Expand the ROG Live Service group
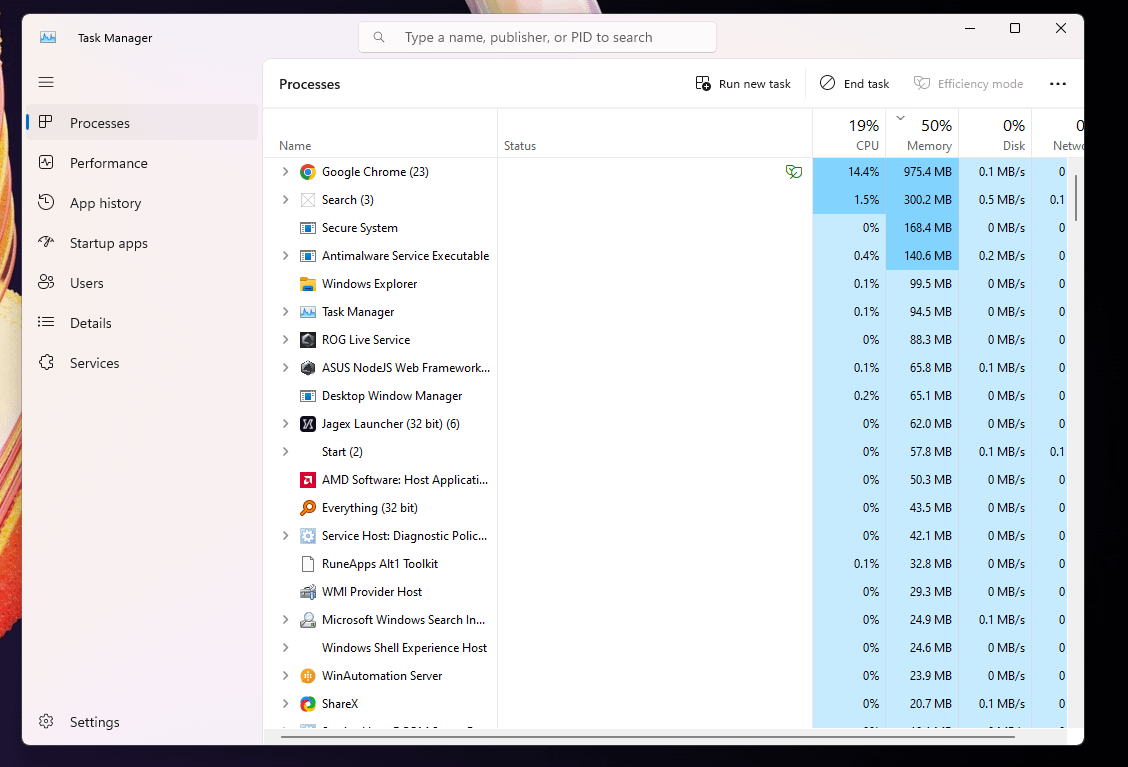The height and width of the screenshot is (767, 1128). coord(286,340)
